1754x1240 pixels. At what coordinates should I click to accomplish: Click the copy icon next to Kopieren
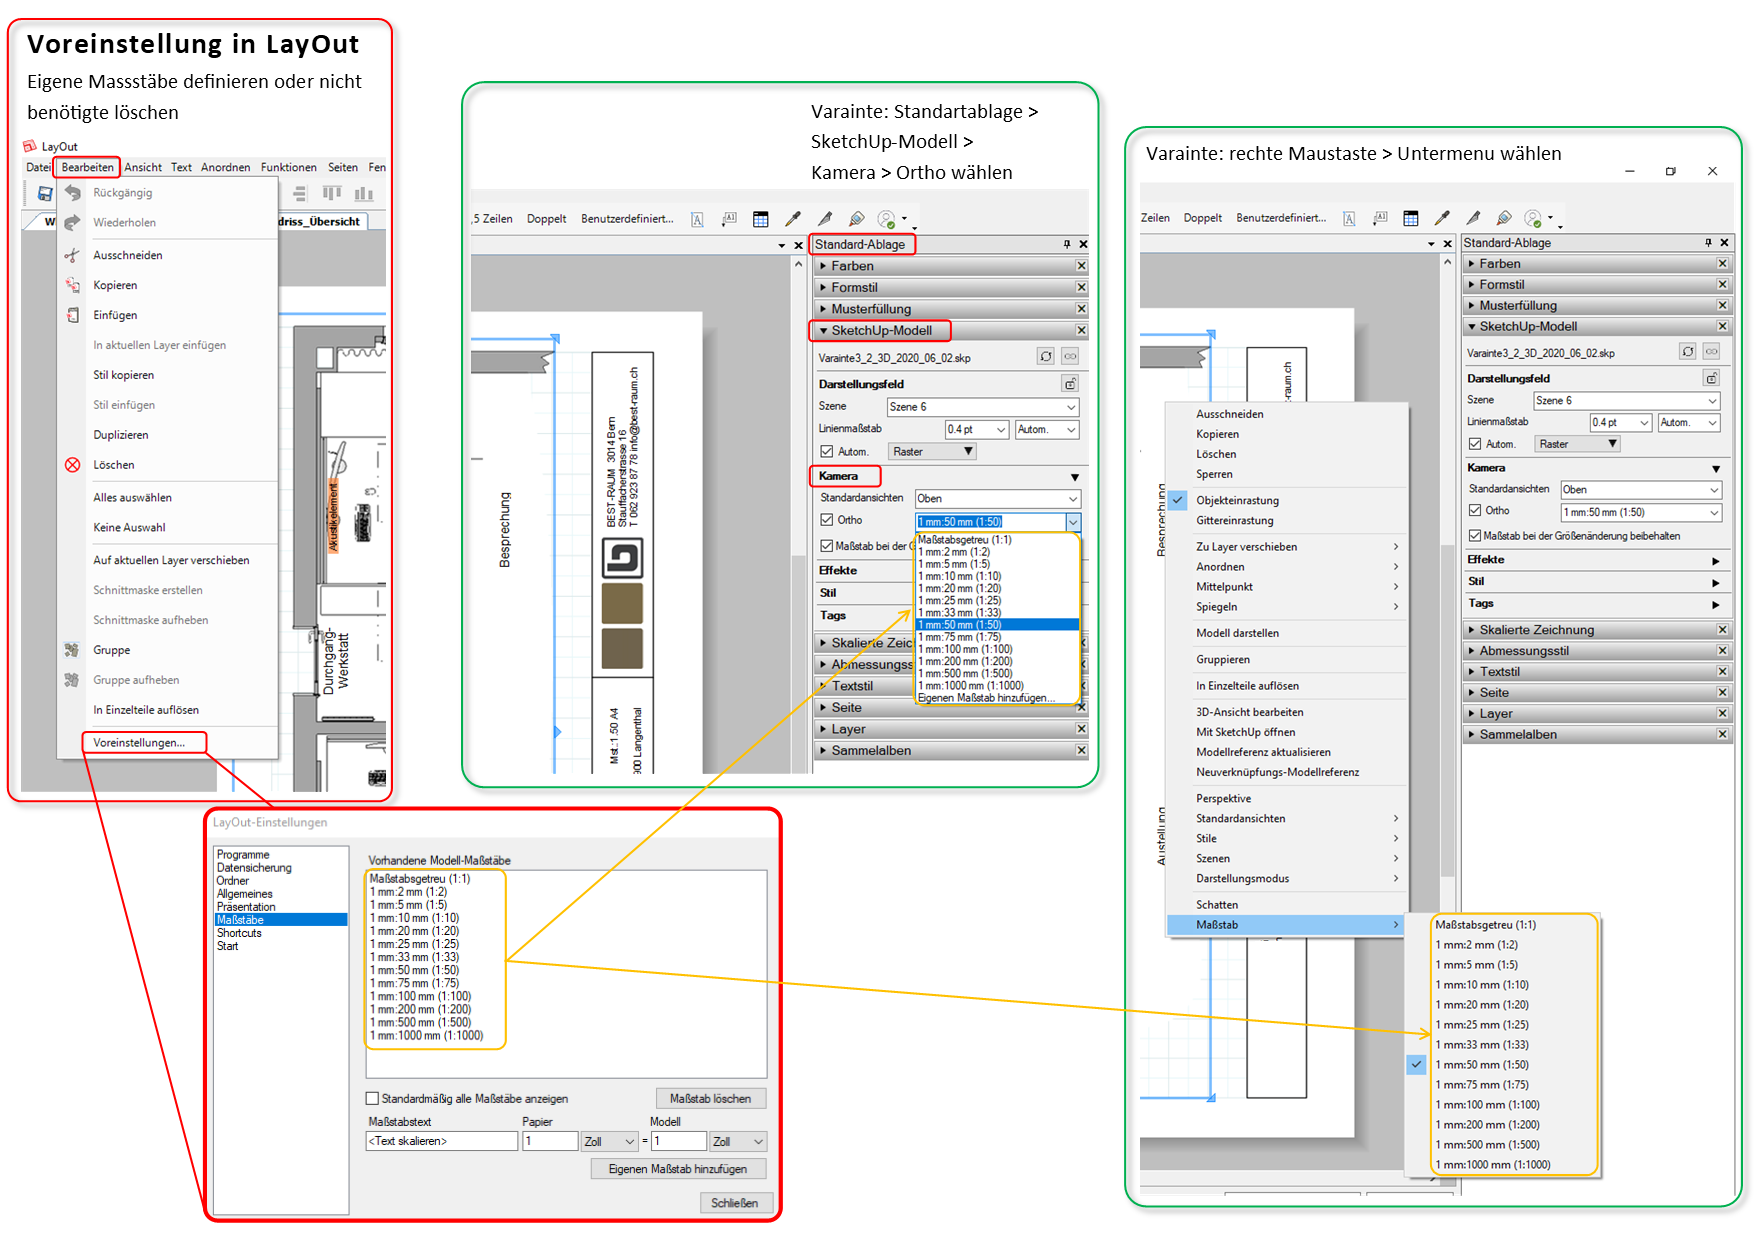[72, 285]
